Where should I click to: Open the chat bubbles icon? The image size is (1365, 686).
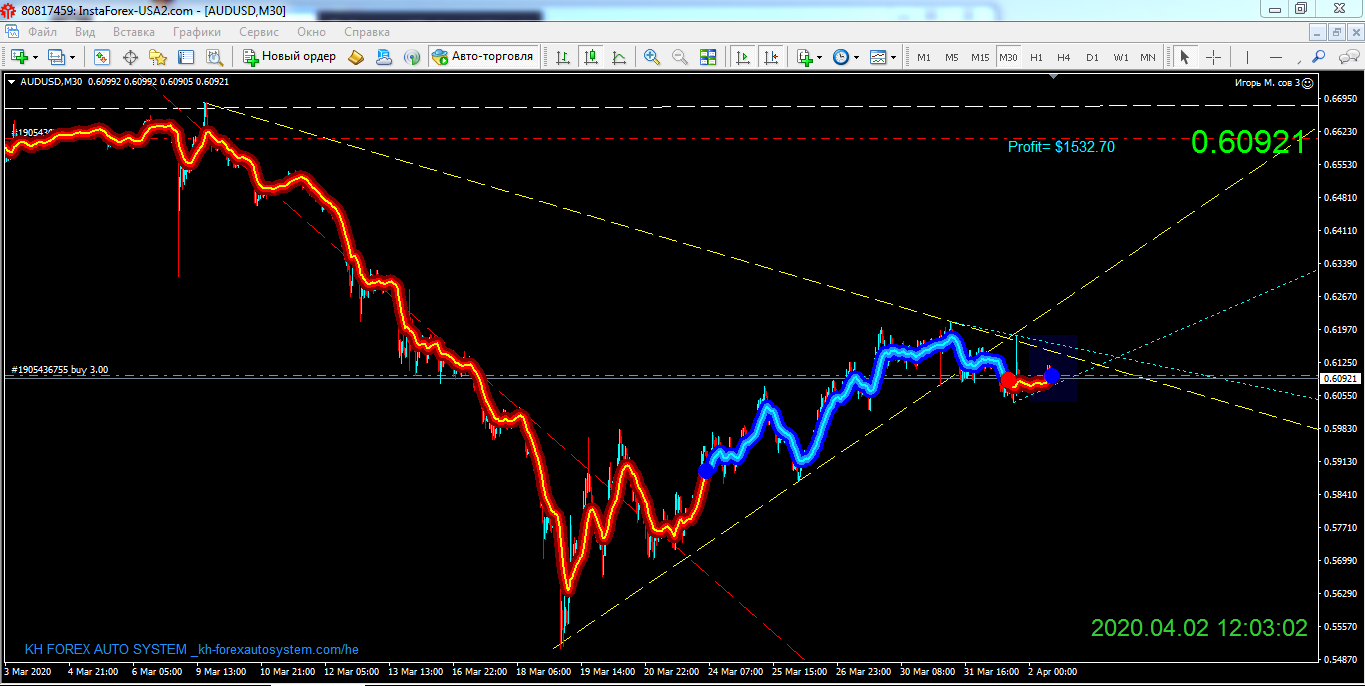1347,57
